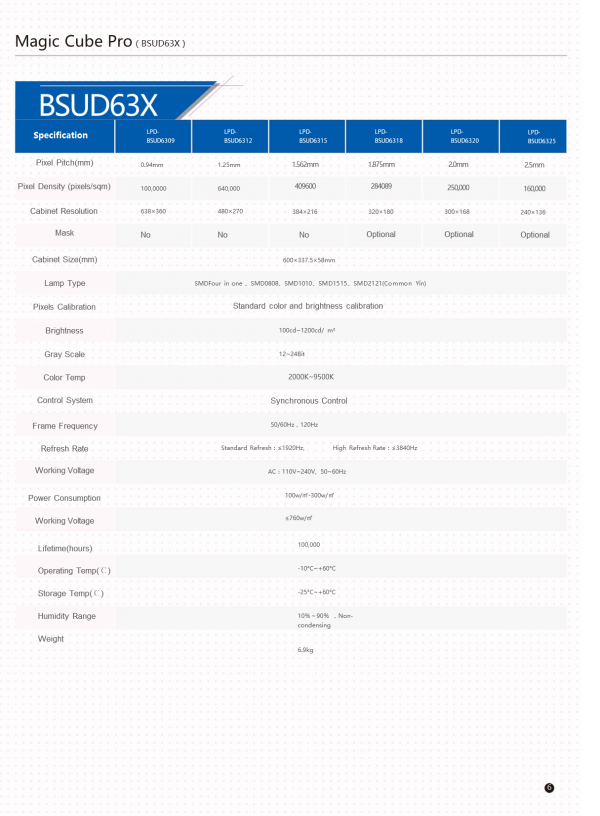Image resolution: width=600 pixels, height=816 pixels.
Task: Select the Lamp Type row label
Action: tap(64, 283)
